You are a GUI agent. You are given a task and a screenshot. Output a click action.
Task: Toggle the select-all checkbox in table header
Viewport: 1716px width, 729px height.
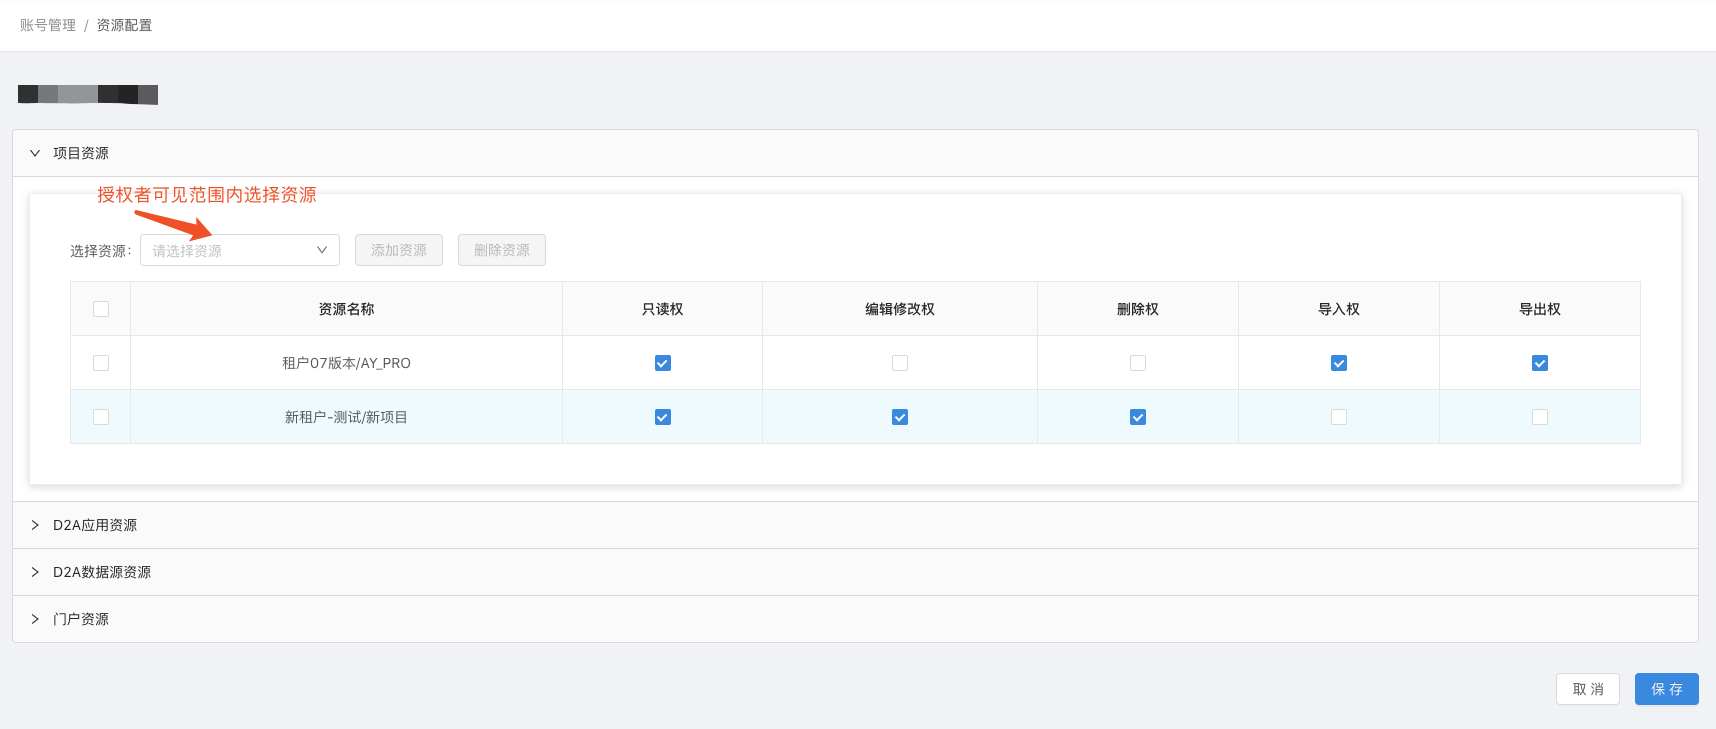point(101,309)
